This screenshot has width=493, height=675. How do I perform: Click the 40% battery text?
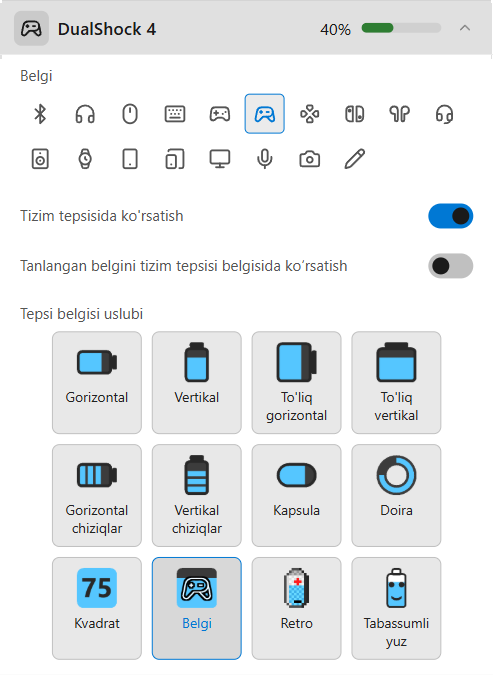click(335, 29)
